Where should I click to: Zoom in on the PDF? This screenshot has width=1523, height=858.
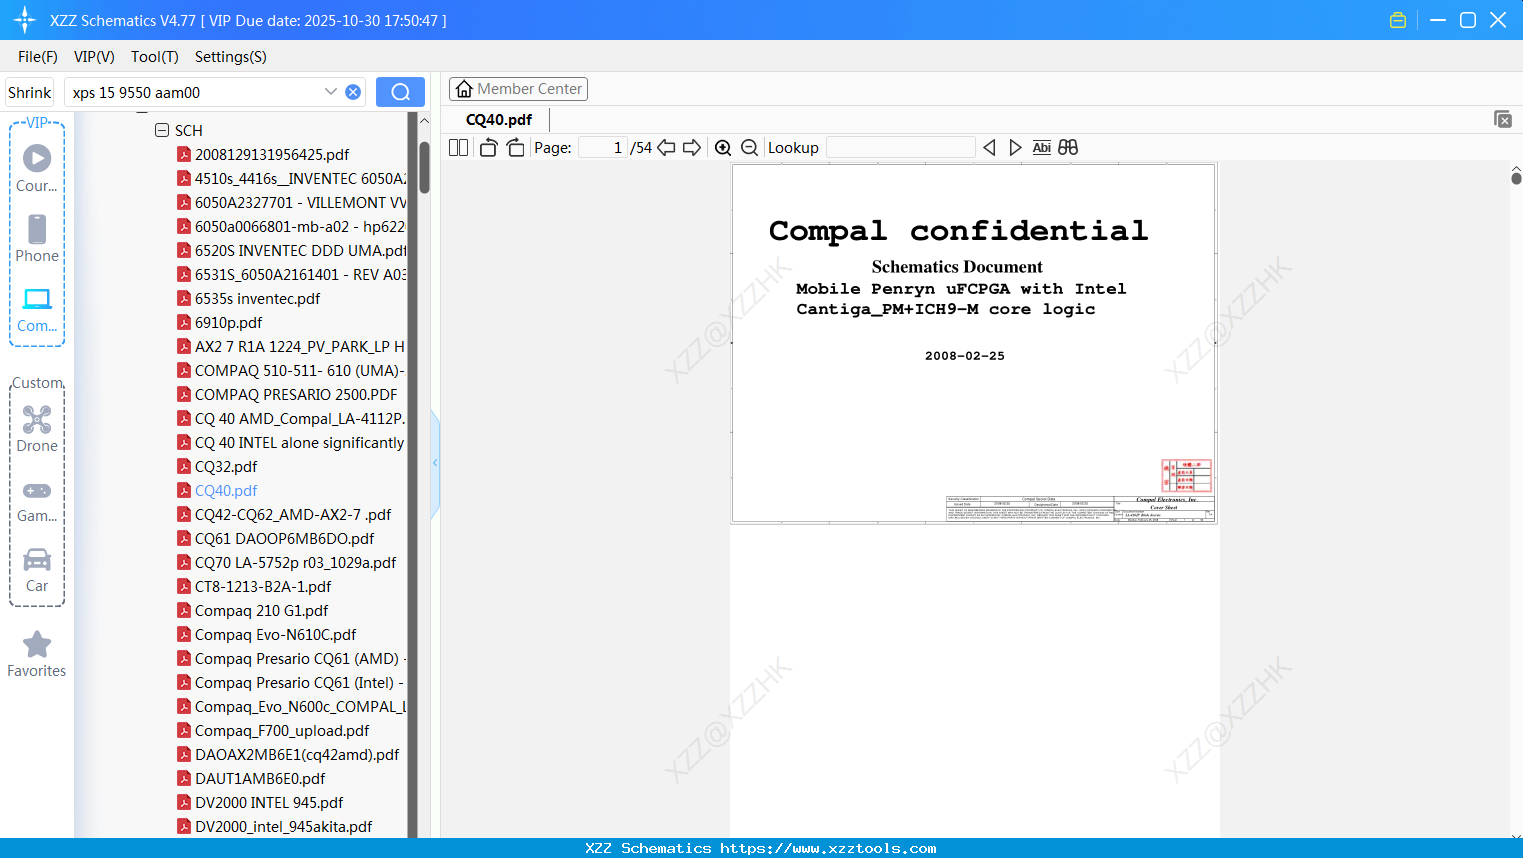tap(723, 148)
